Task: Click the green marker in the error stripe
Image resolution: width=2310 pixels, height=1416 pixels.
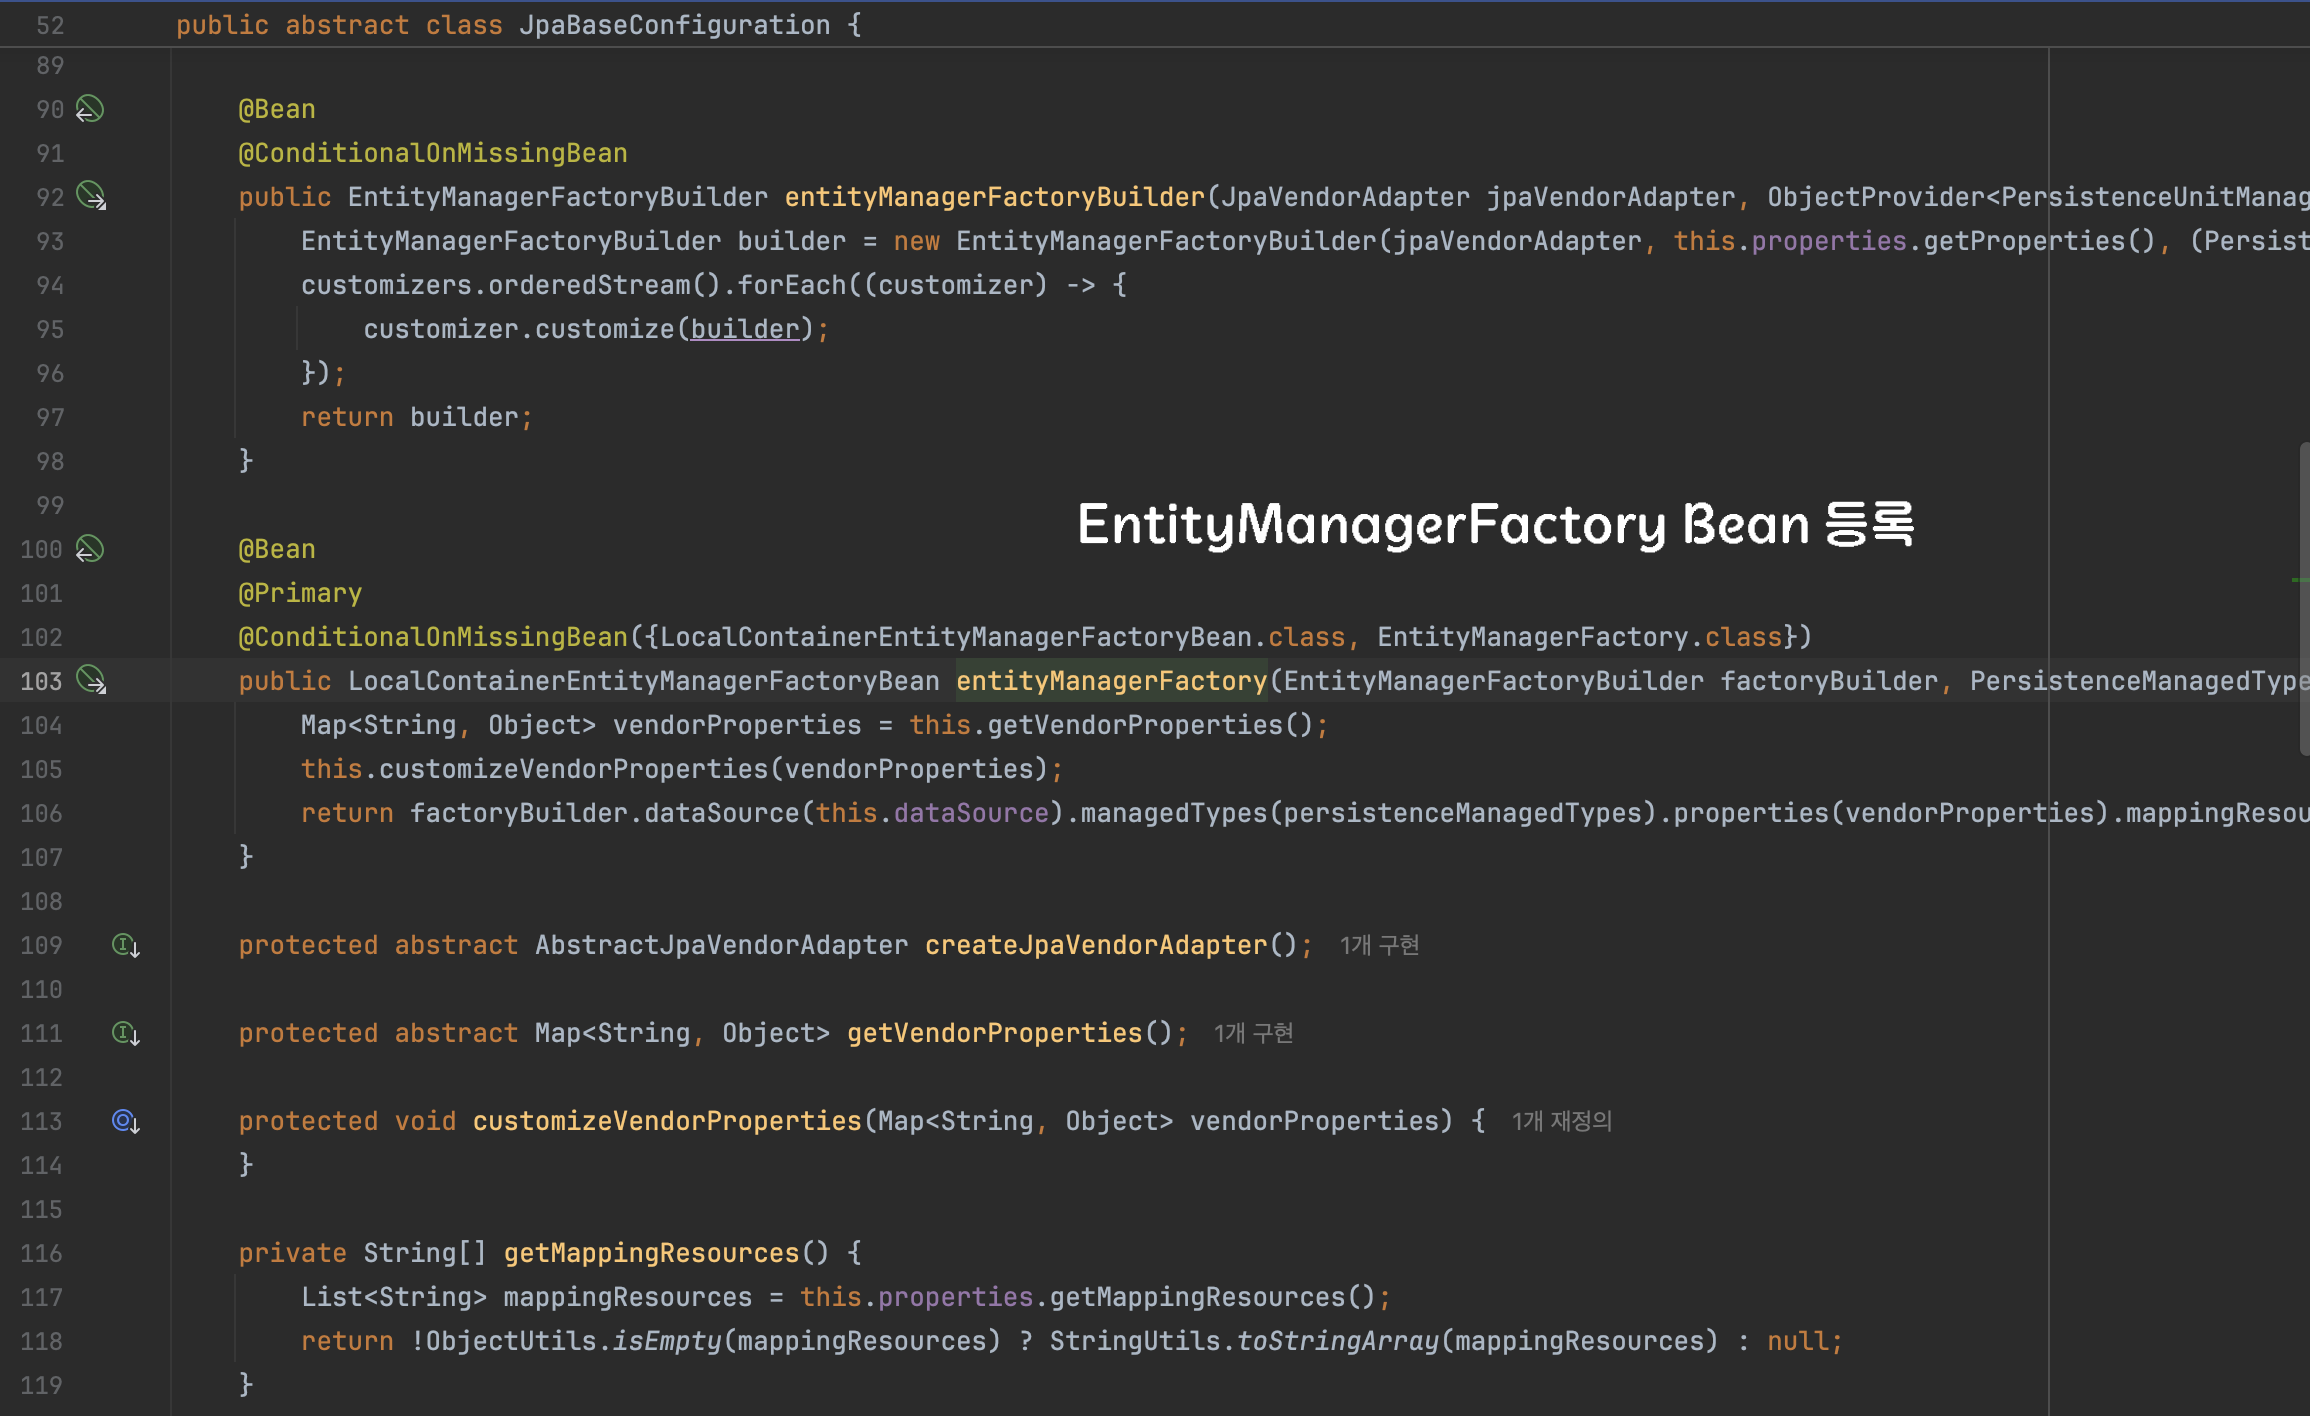Action: [x=2299, y=579]
